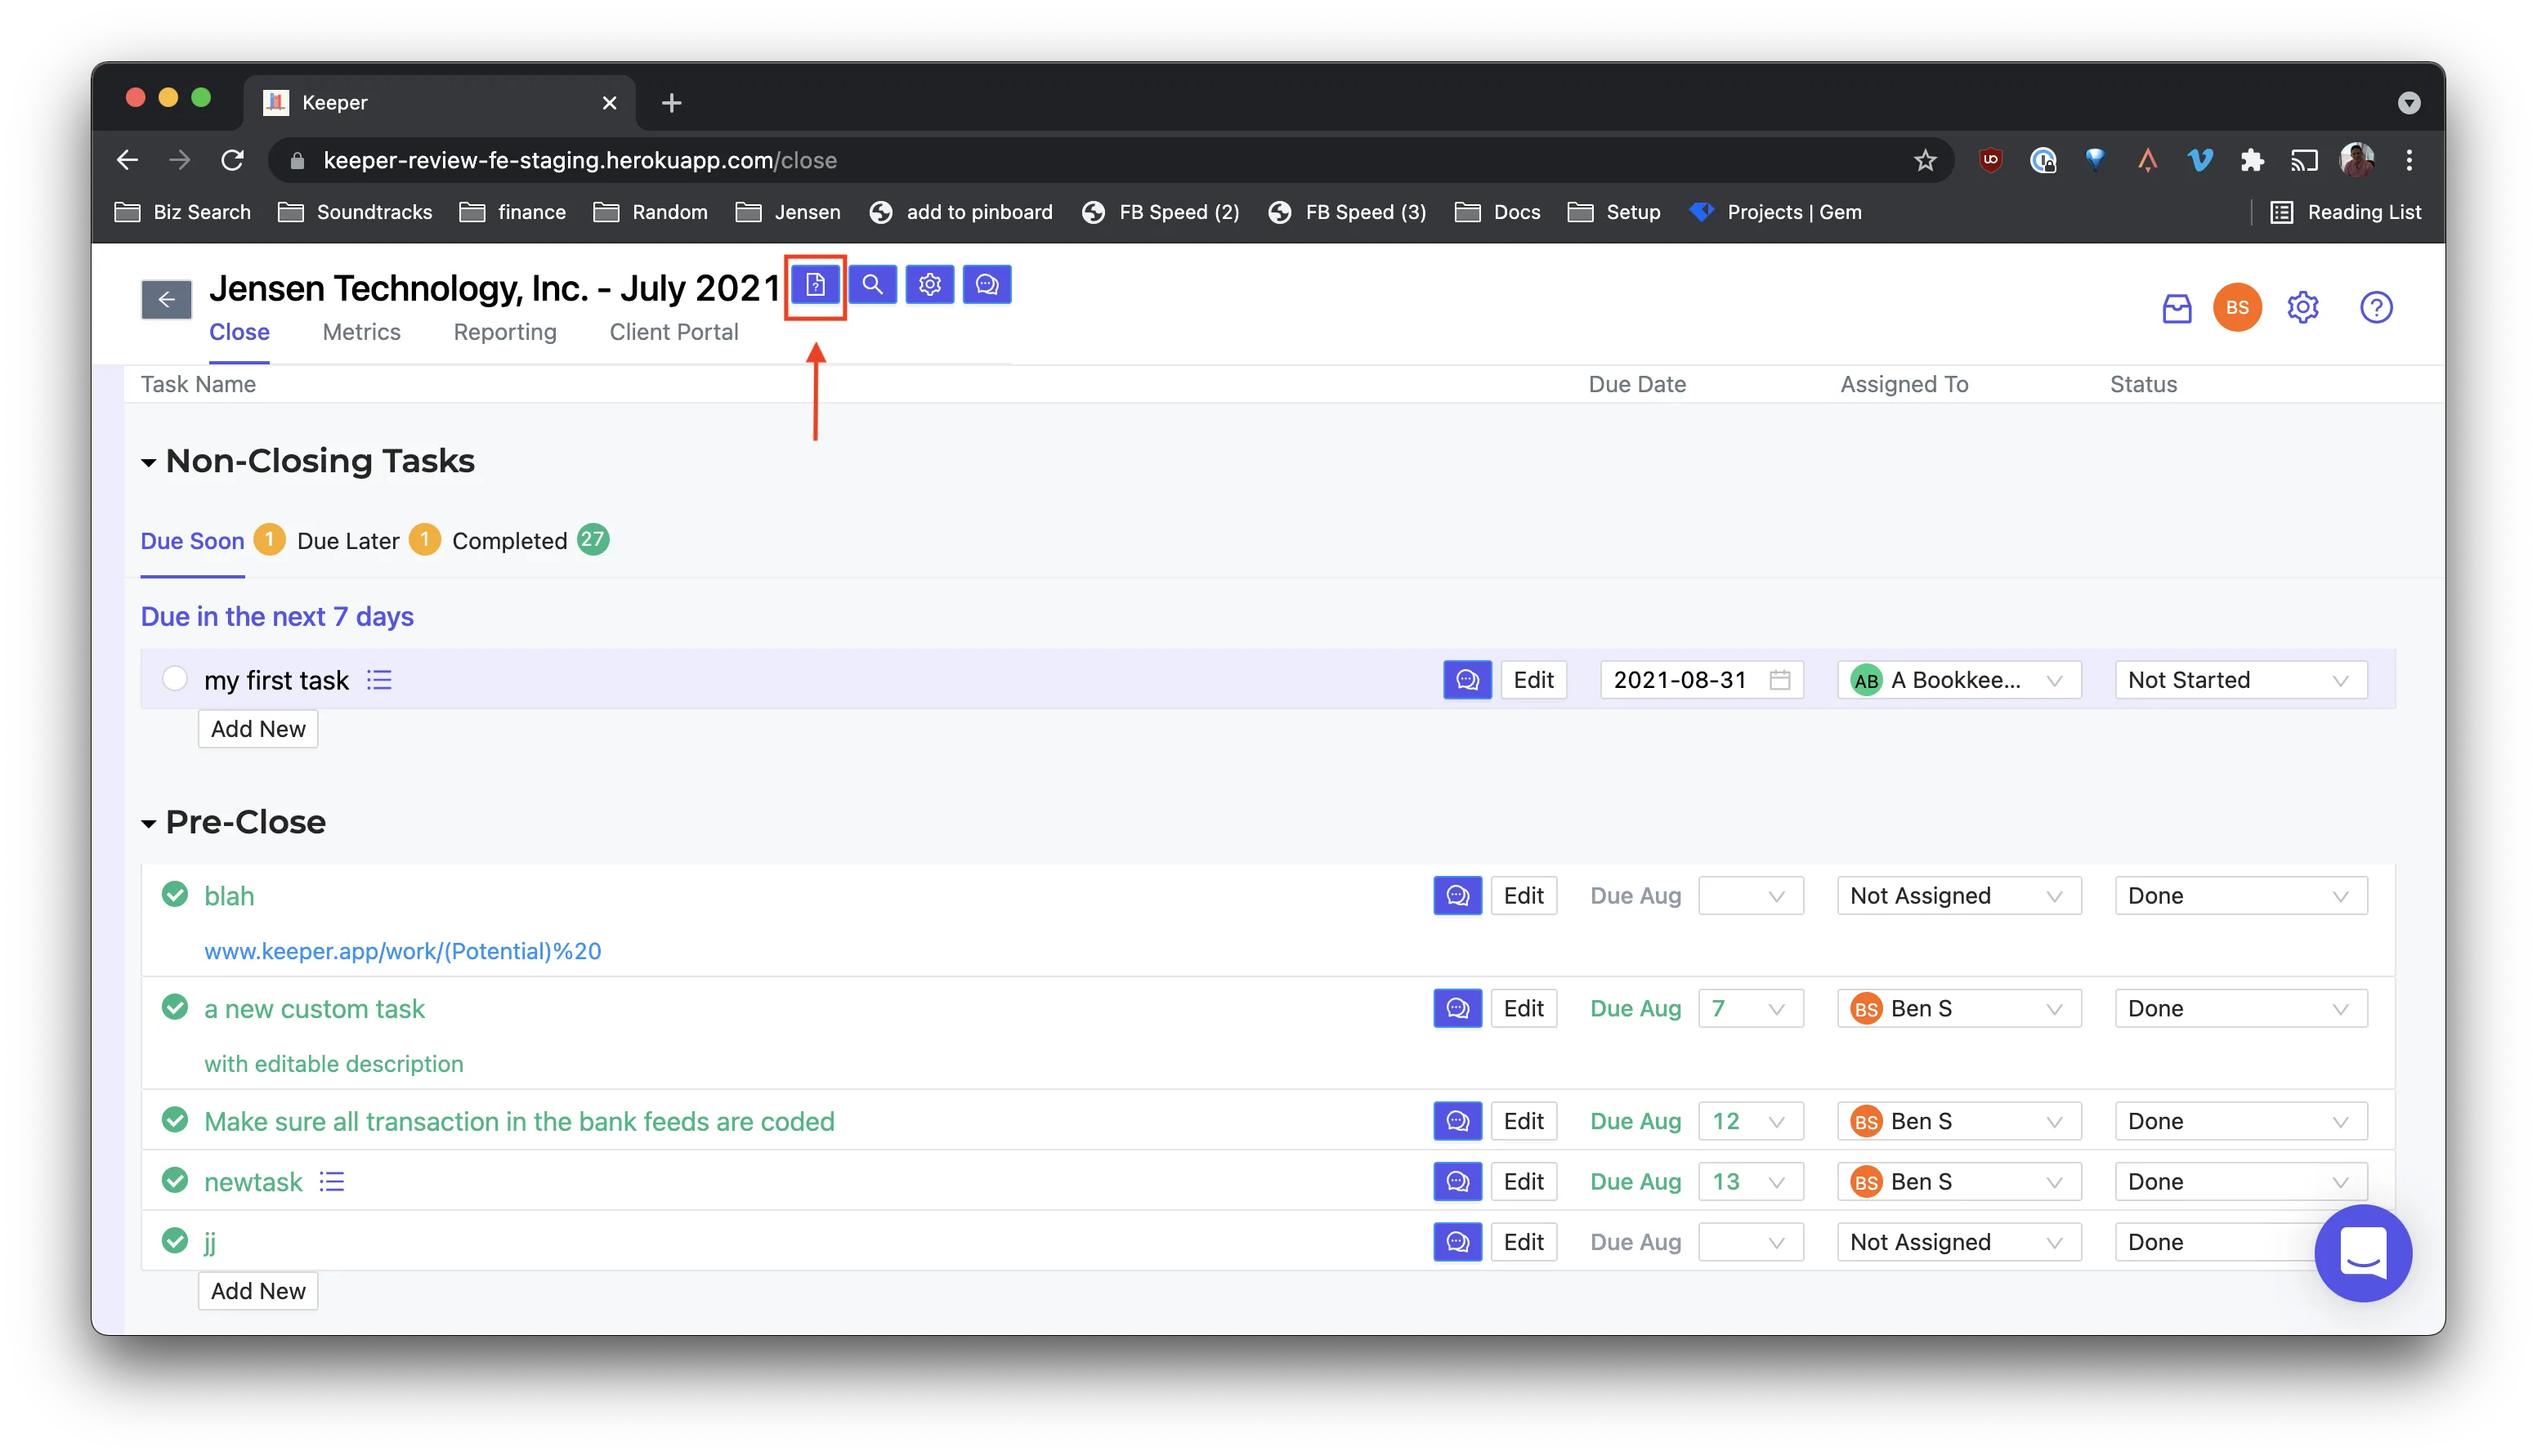Viewport: 2537px width, 1456px height.
Task: Collapse the Pre-Close section
Action: tap(148, 824)
